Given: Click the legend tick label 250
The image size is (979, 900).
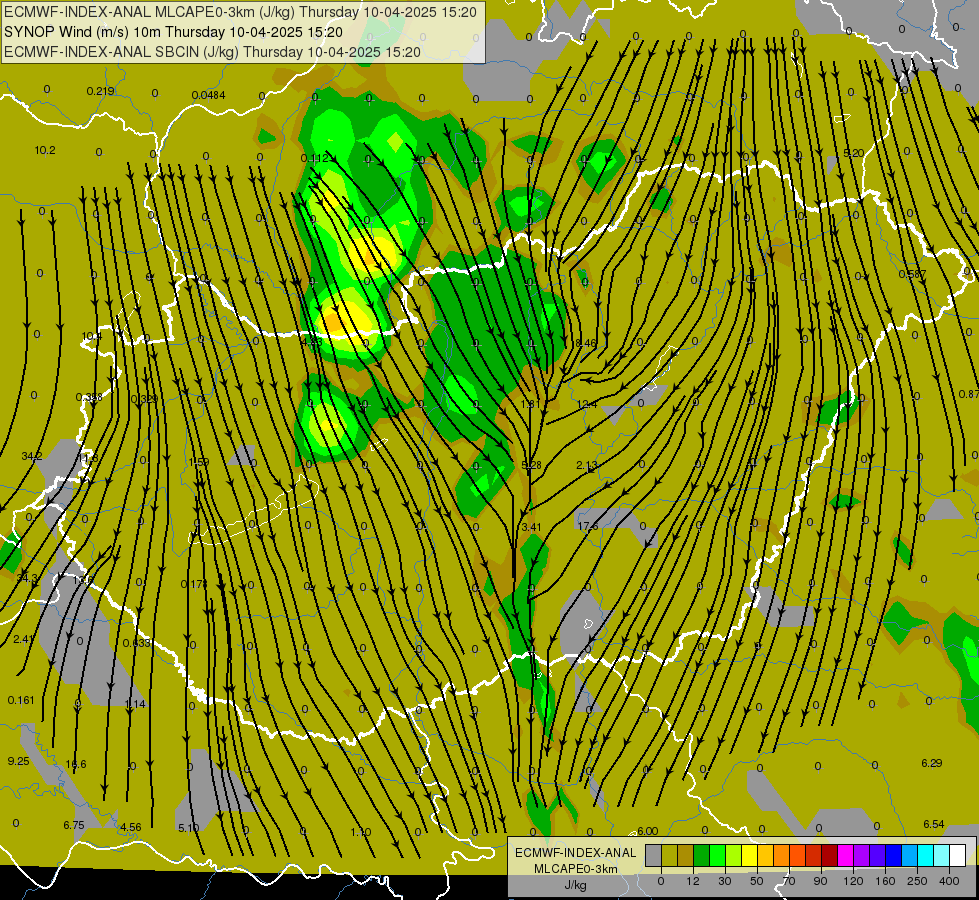Looking at the screenshot, I should click(x=917, y=881).
